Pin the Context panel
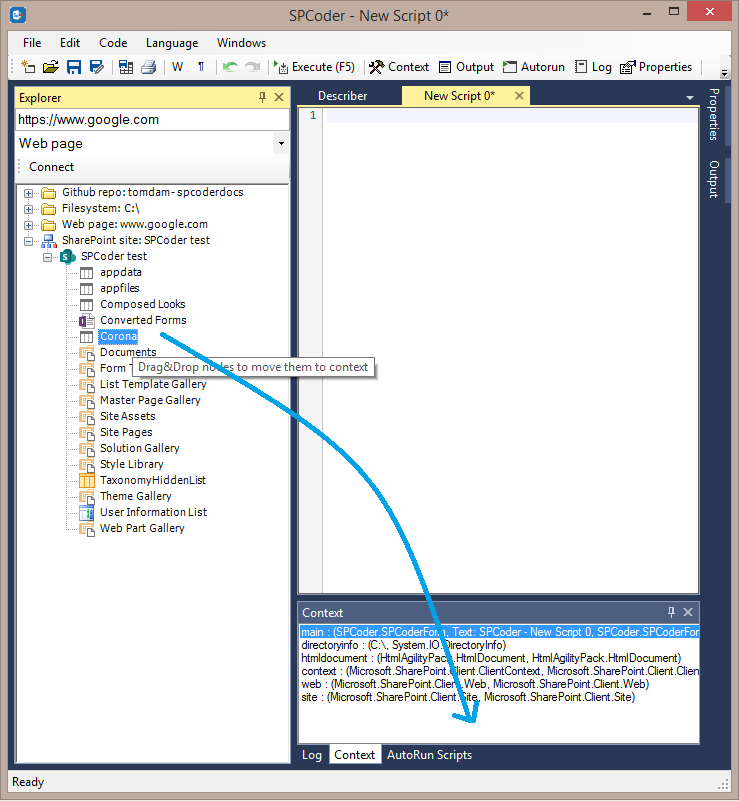Image resolution: width=739 pixels, height=801 pixels. 671,612
